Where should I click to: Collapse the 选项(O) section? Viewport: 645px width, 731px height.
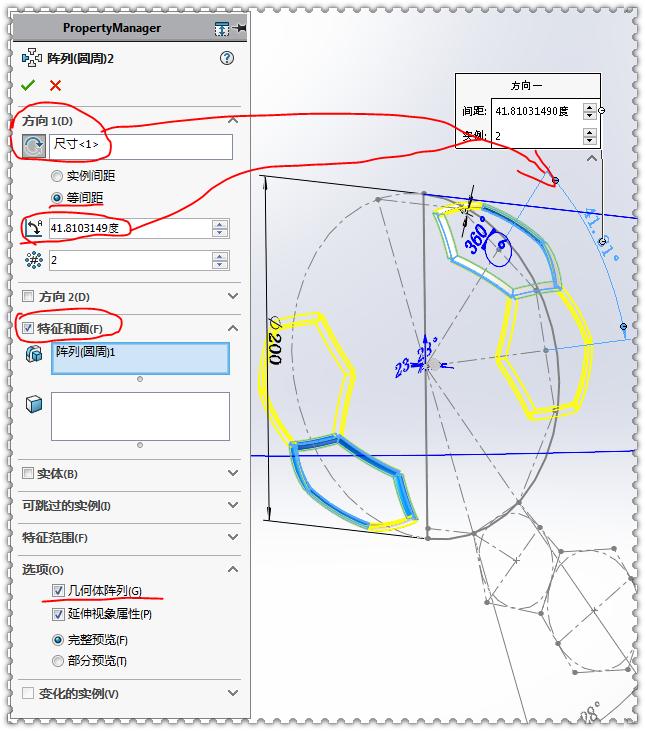point(233,569)
